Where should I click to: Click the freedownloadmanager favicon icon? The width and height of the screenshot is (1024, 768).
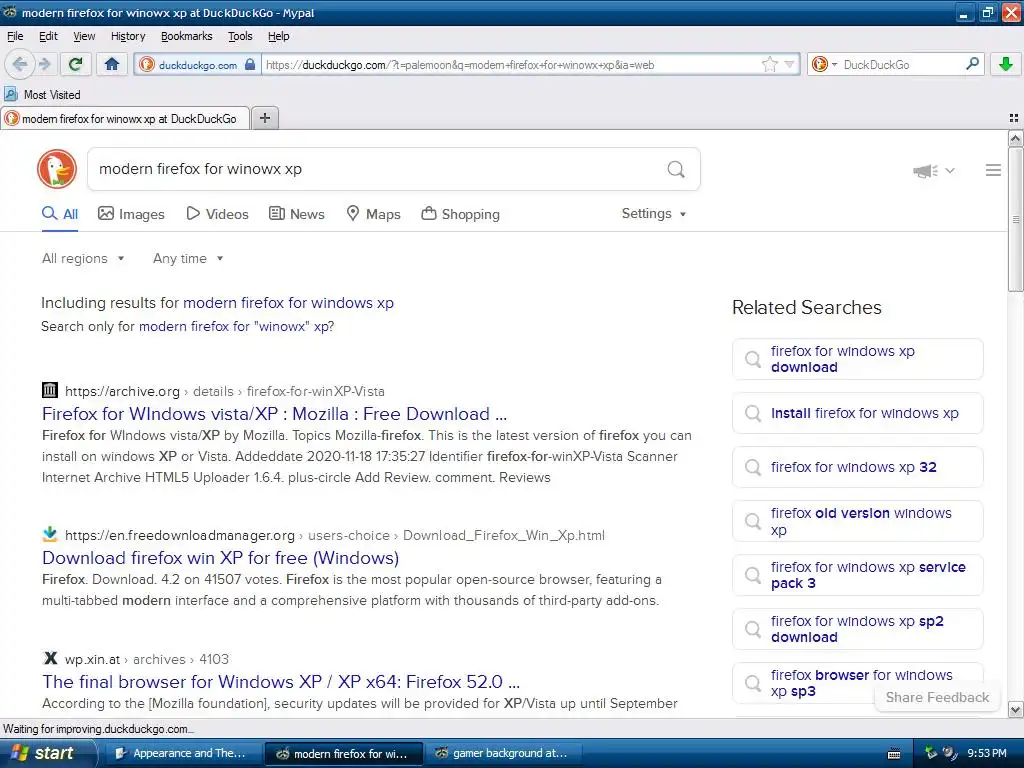(x=50, y=534)
